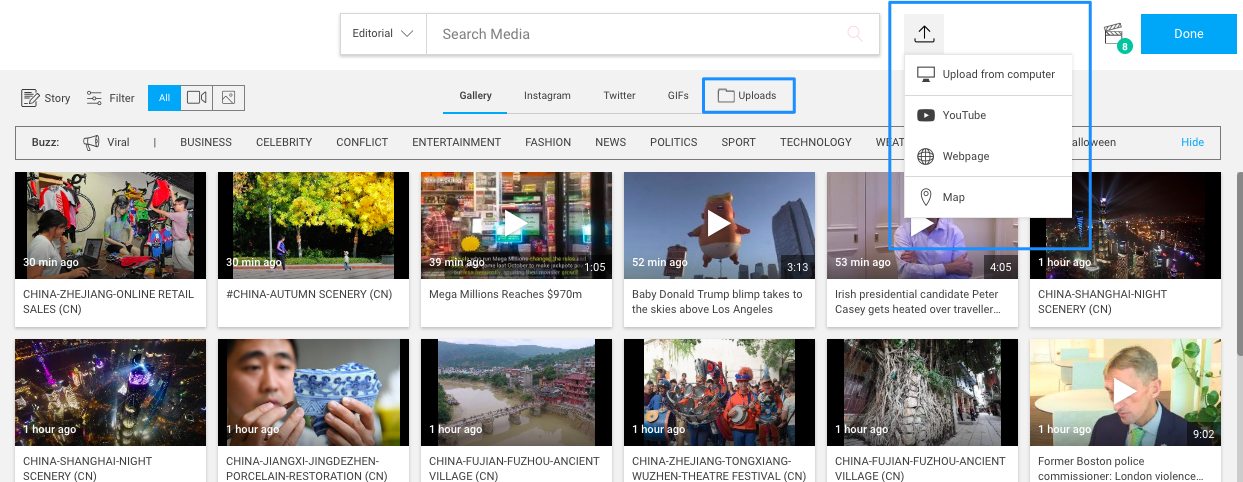
Task: Open #CHINA-AUTUMN SCENERY thumbnail
Action: click(x=314, y=225)
